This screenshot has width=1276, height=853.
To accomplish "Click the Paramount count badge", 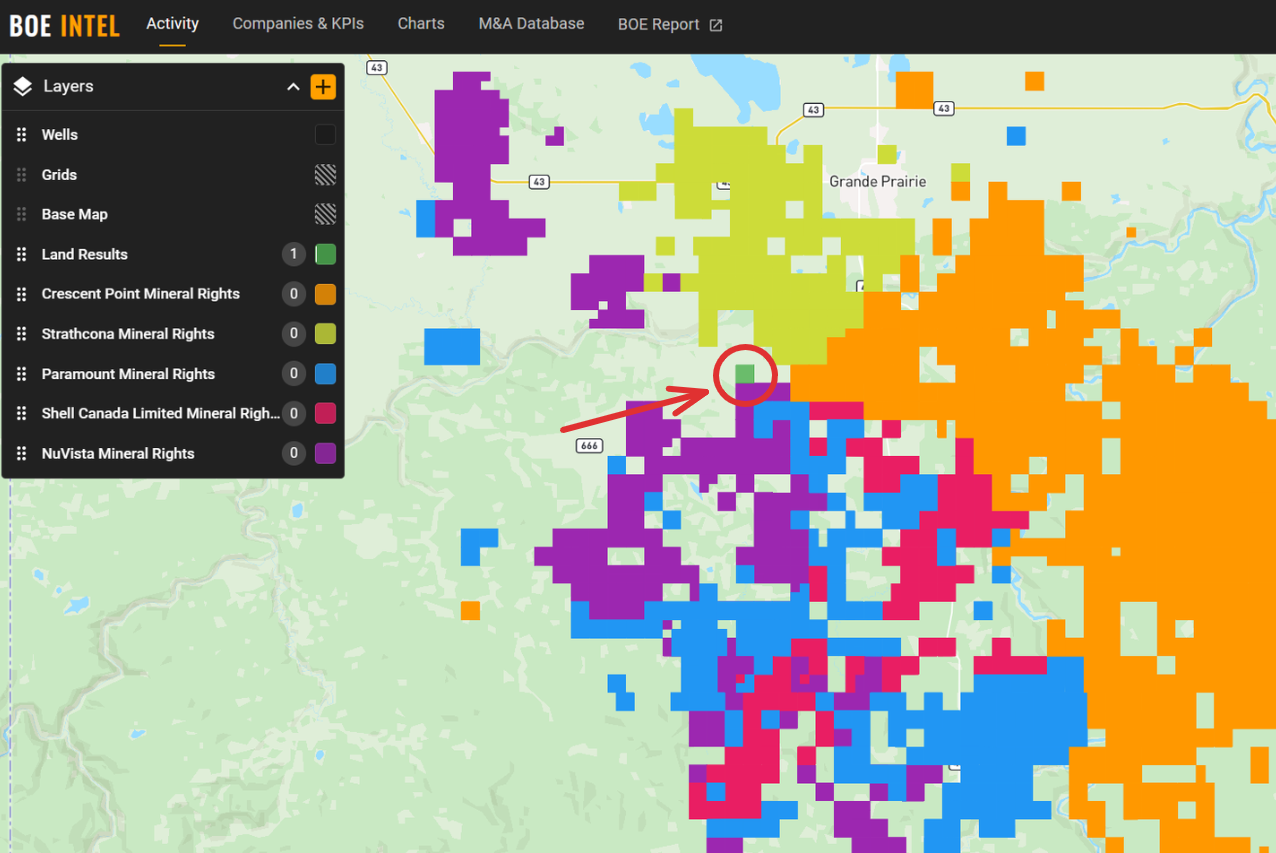I will tap(293, 374).
